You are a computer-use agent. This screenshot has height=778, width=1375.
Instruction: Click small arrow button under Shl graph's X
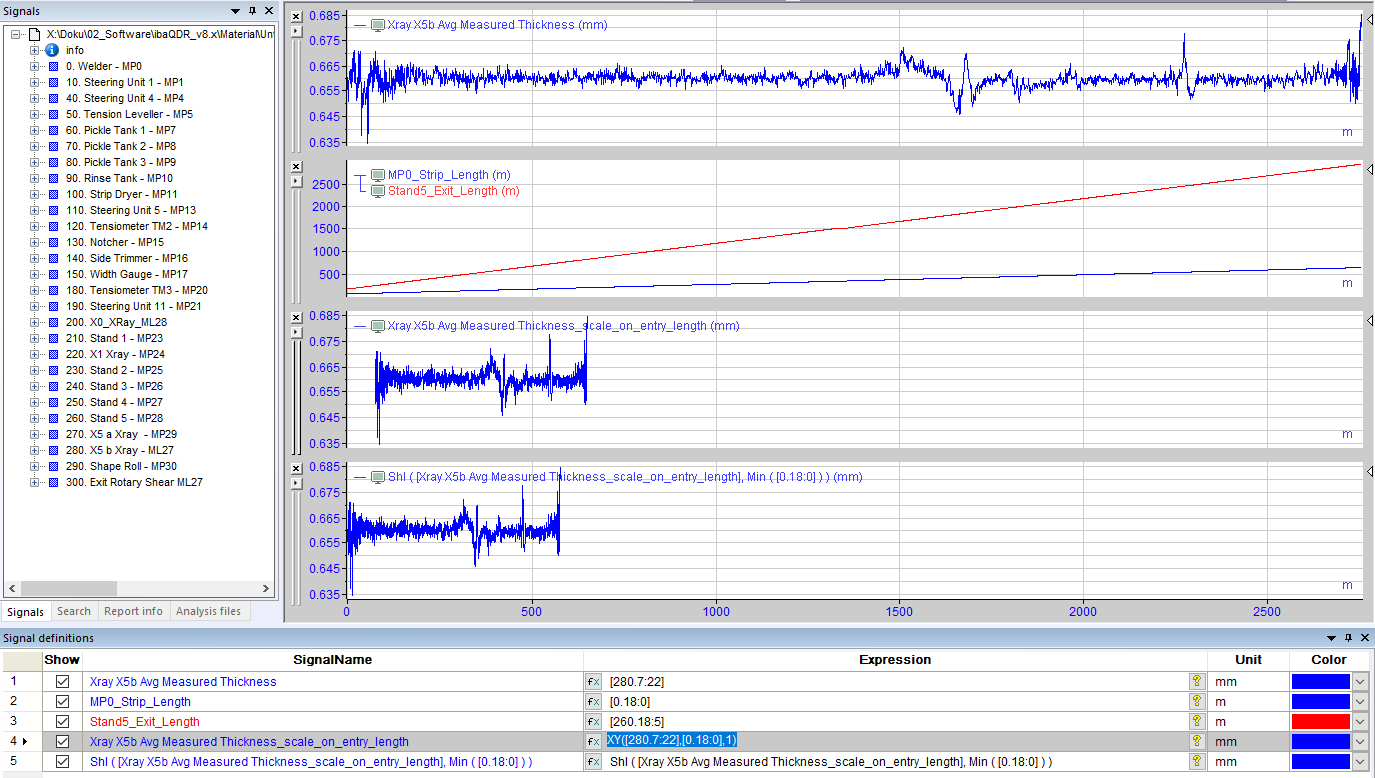coord(295,483)
